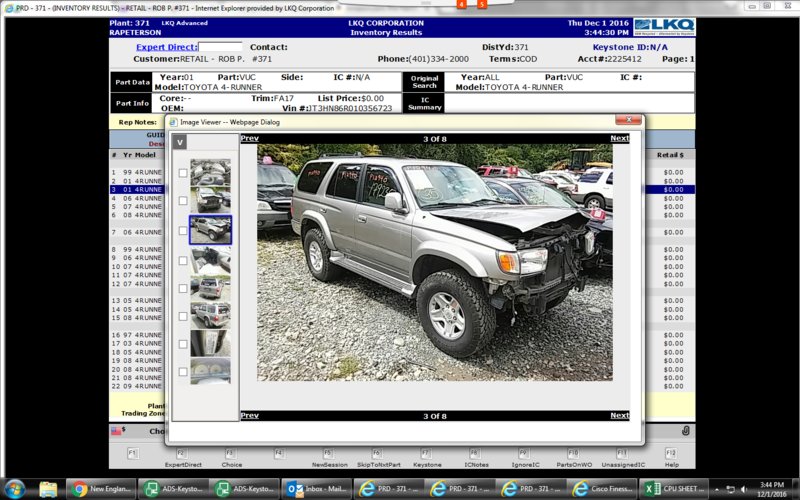Check the box beside the gauge-cluster thumbnail
Screen dimensions: 800x500
click(x=183, y=372)
